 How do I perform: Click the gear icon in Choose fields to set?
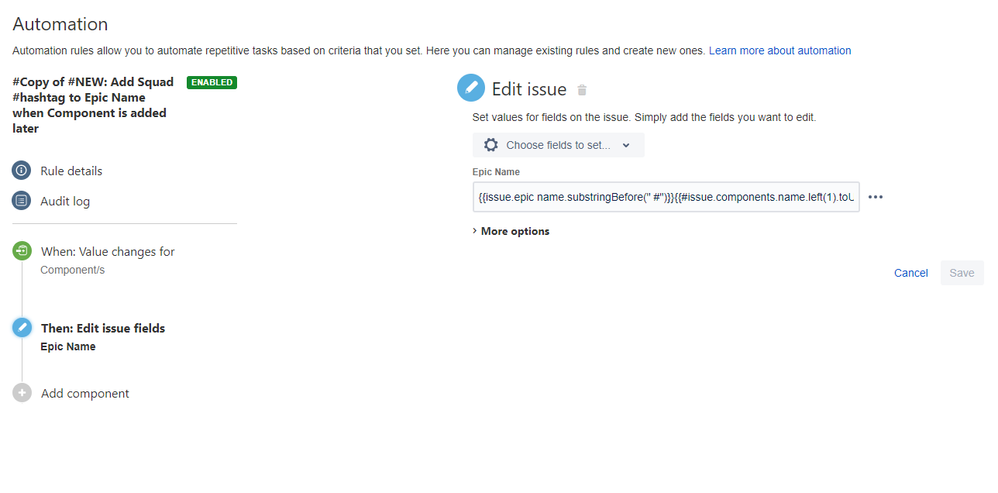click(x=491, y=145)
